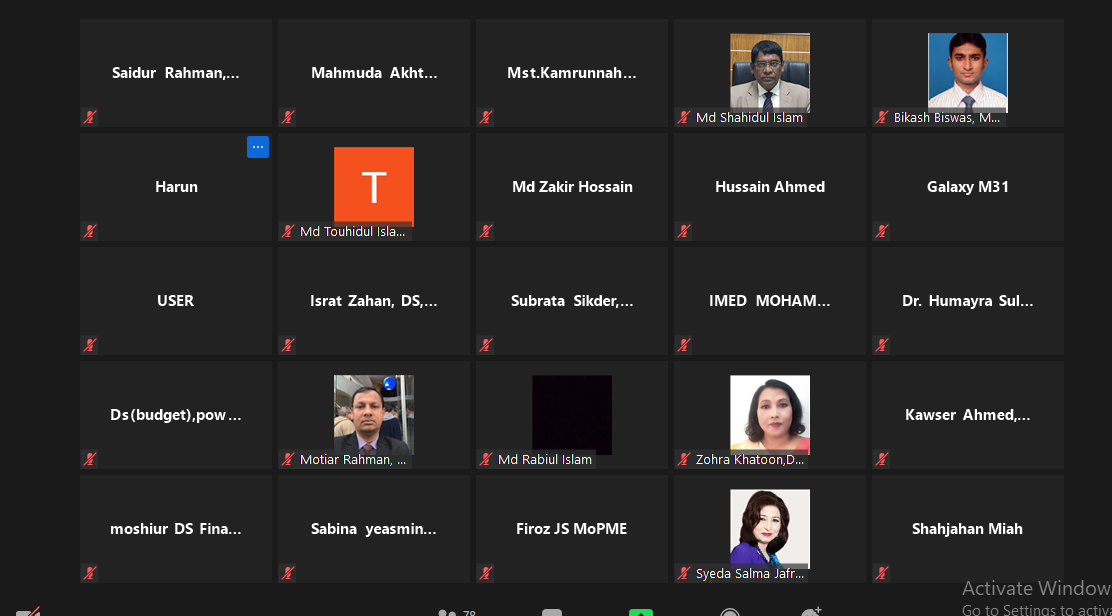Click muted mic icon on Galaxy M31 tile
Image resolution: width=1112 pixels, height=616 pixels.
(x=882, y=231)
